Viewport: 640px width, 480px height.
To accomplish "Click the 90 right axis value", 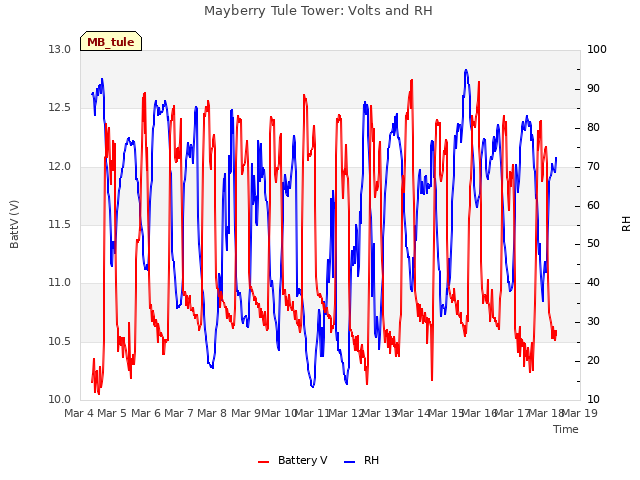I will point(593,89).
